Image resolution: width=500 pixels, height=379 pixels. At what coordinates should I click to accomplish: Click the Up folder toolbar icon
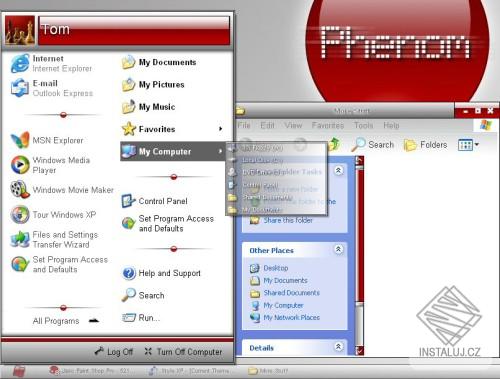point(334,144)
